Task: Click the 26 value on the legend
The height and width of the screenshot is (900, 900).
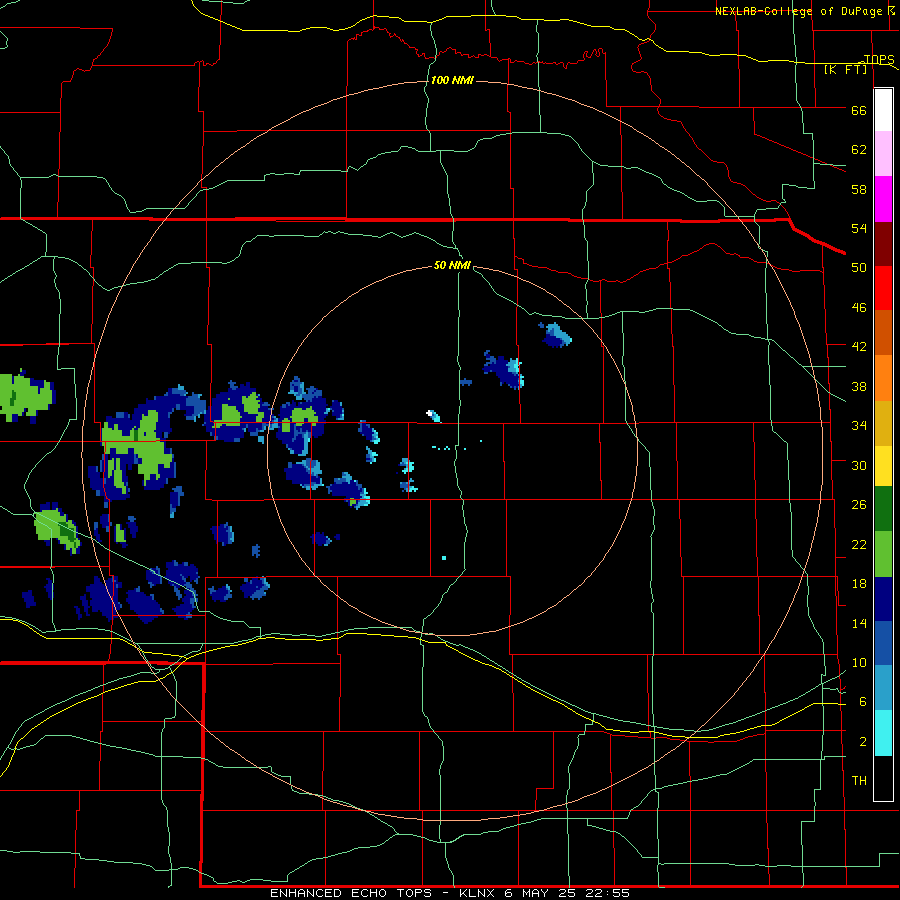Action: 859,505
